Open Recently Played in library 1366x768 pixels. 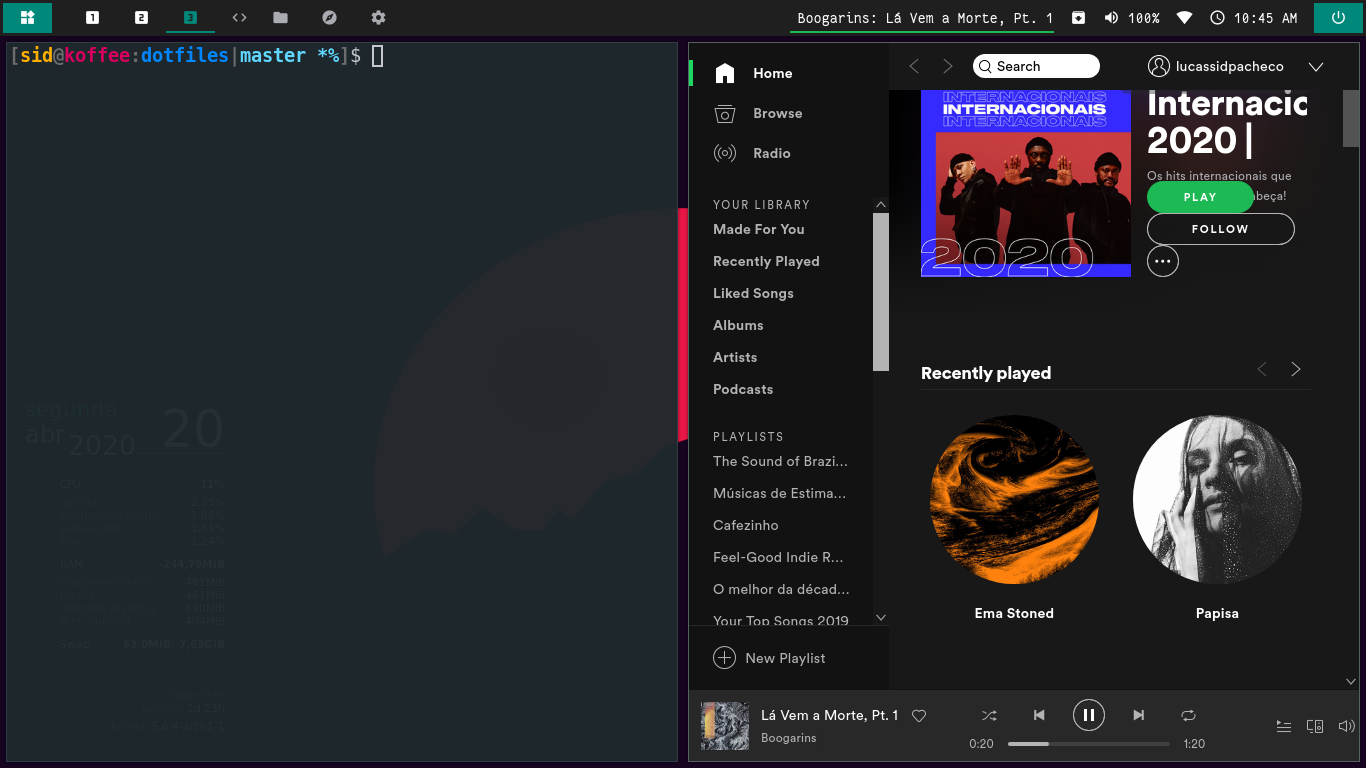click(x=766, y=261)
